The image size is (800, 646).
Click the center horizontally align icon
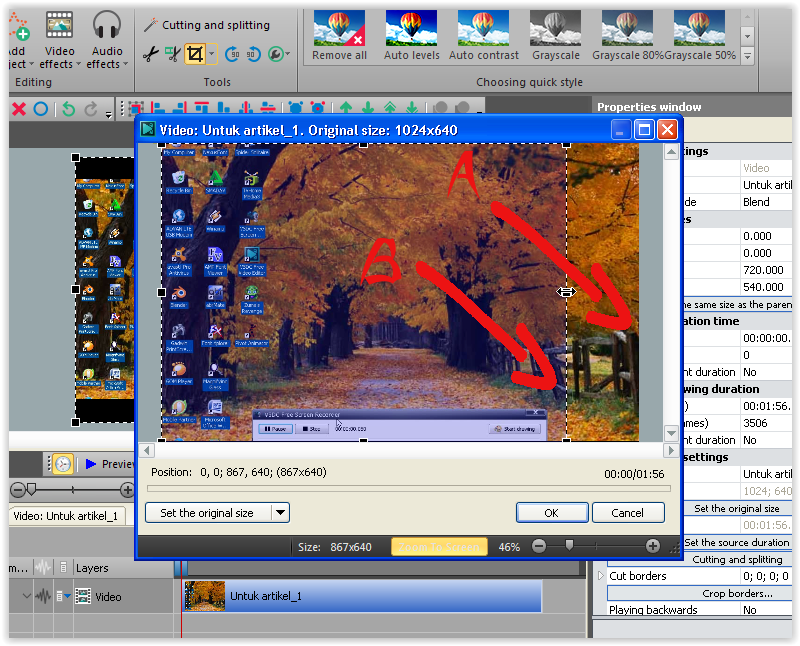click(268, 108)
